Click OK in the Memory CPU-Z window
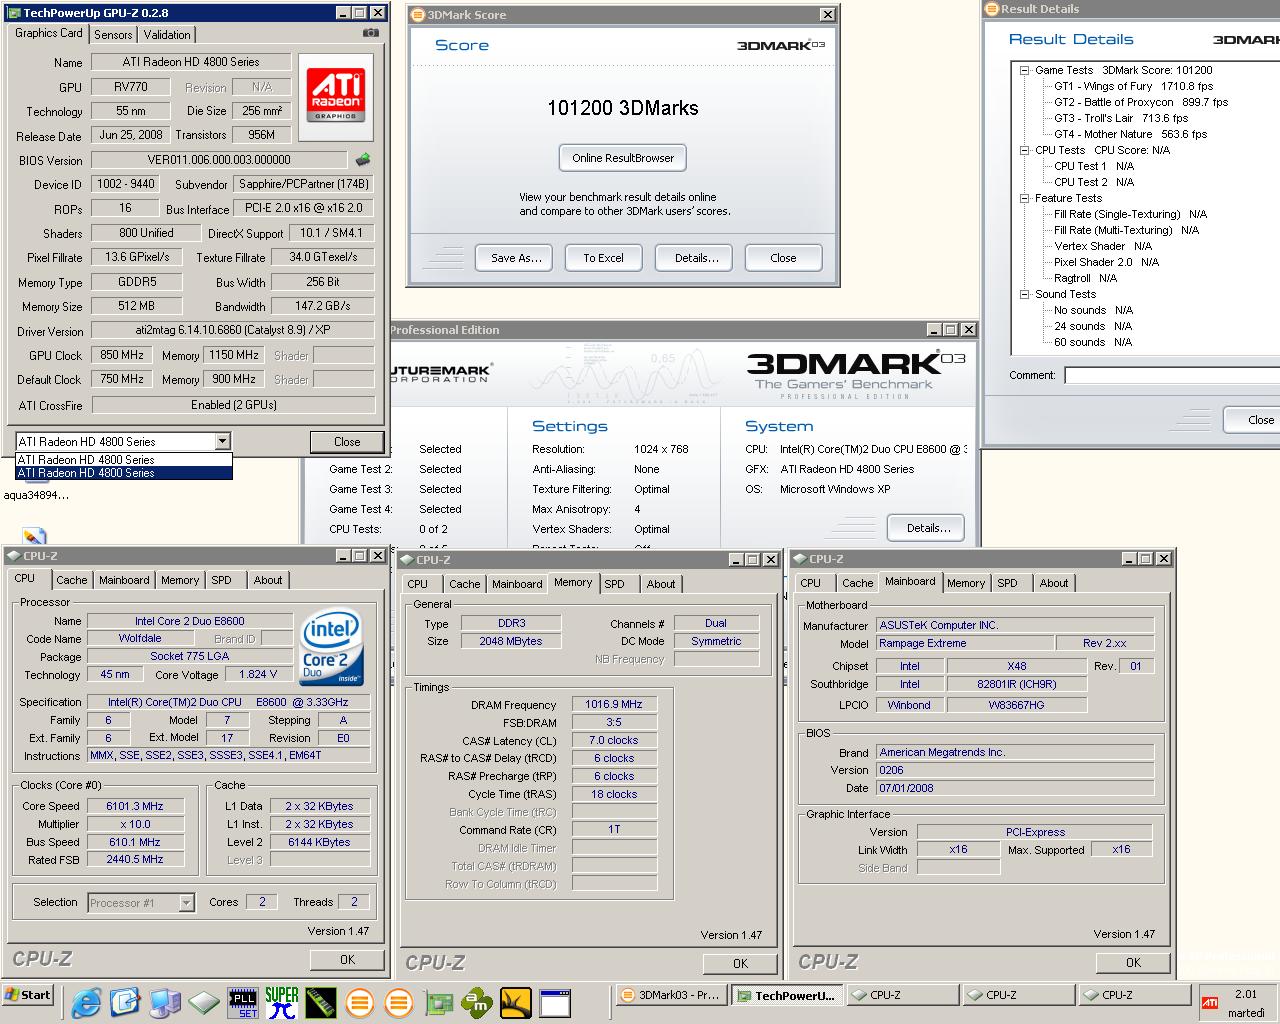 click(x=740, y=963)
